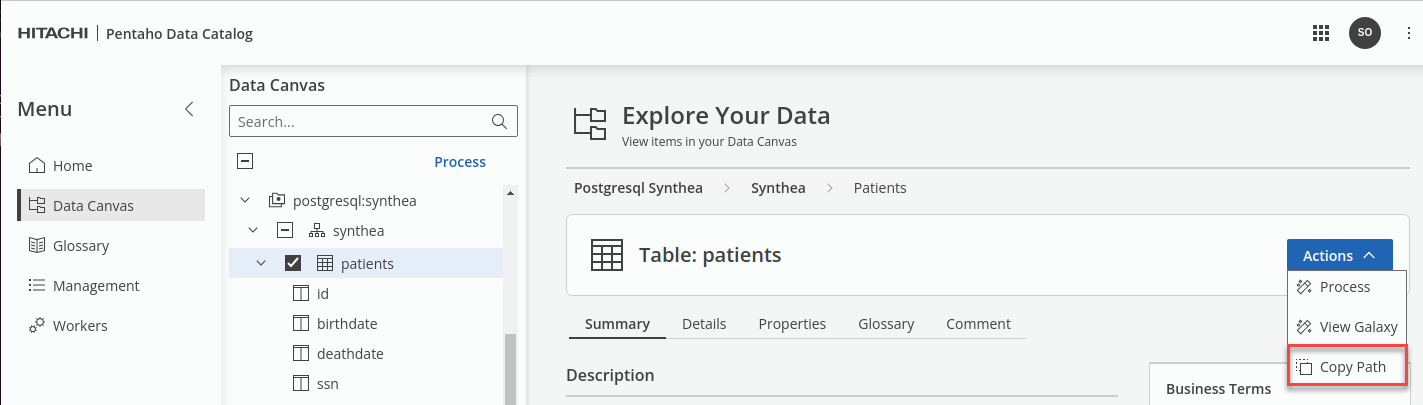Viewport: 1423px width, 405px height.
Task: Click the Process link in Data Canvas
Action: pyautogui.click(x=460, y=162)
